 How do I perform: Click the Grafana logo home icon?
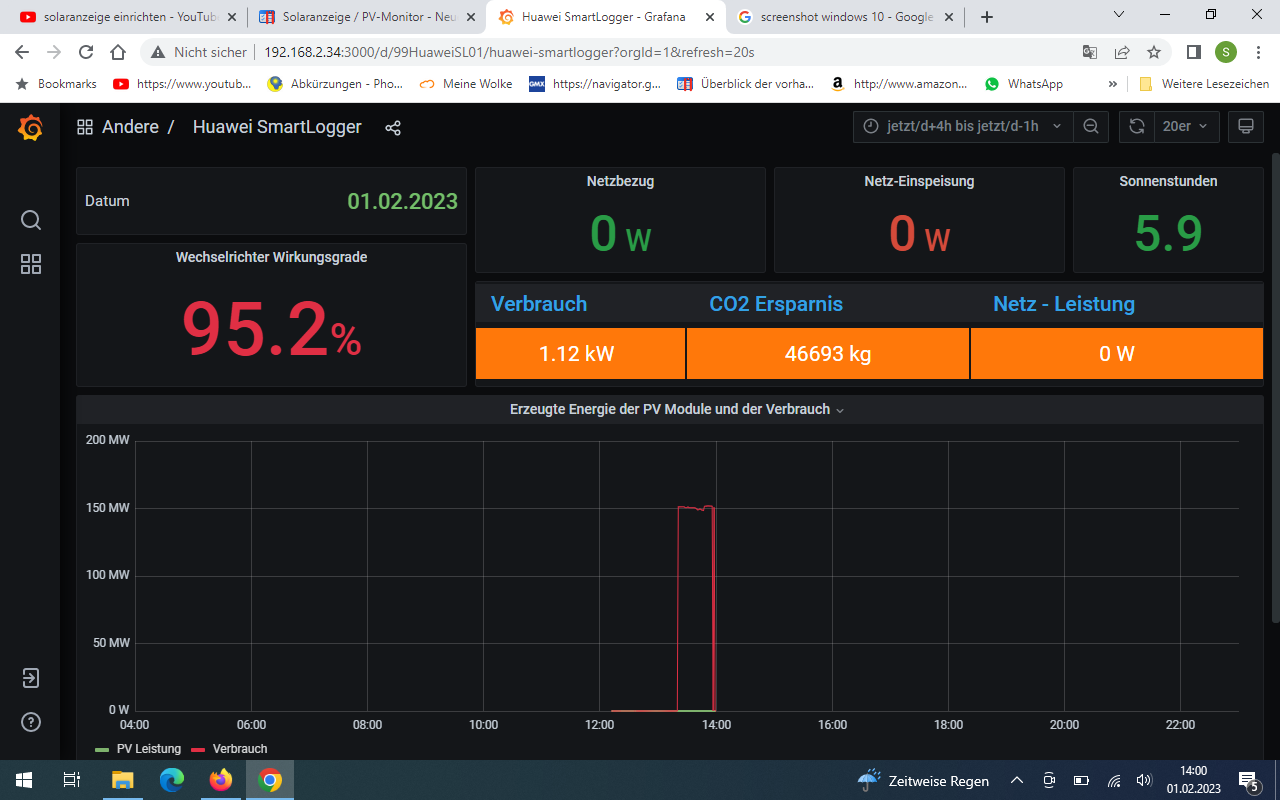tap(30, 128)
